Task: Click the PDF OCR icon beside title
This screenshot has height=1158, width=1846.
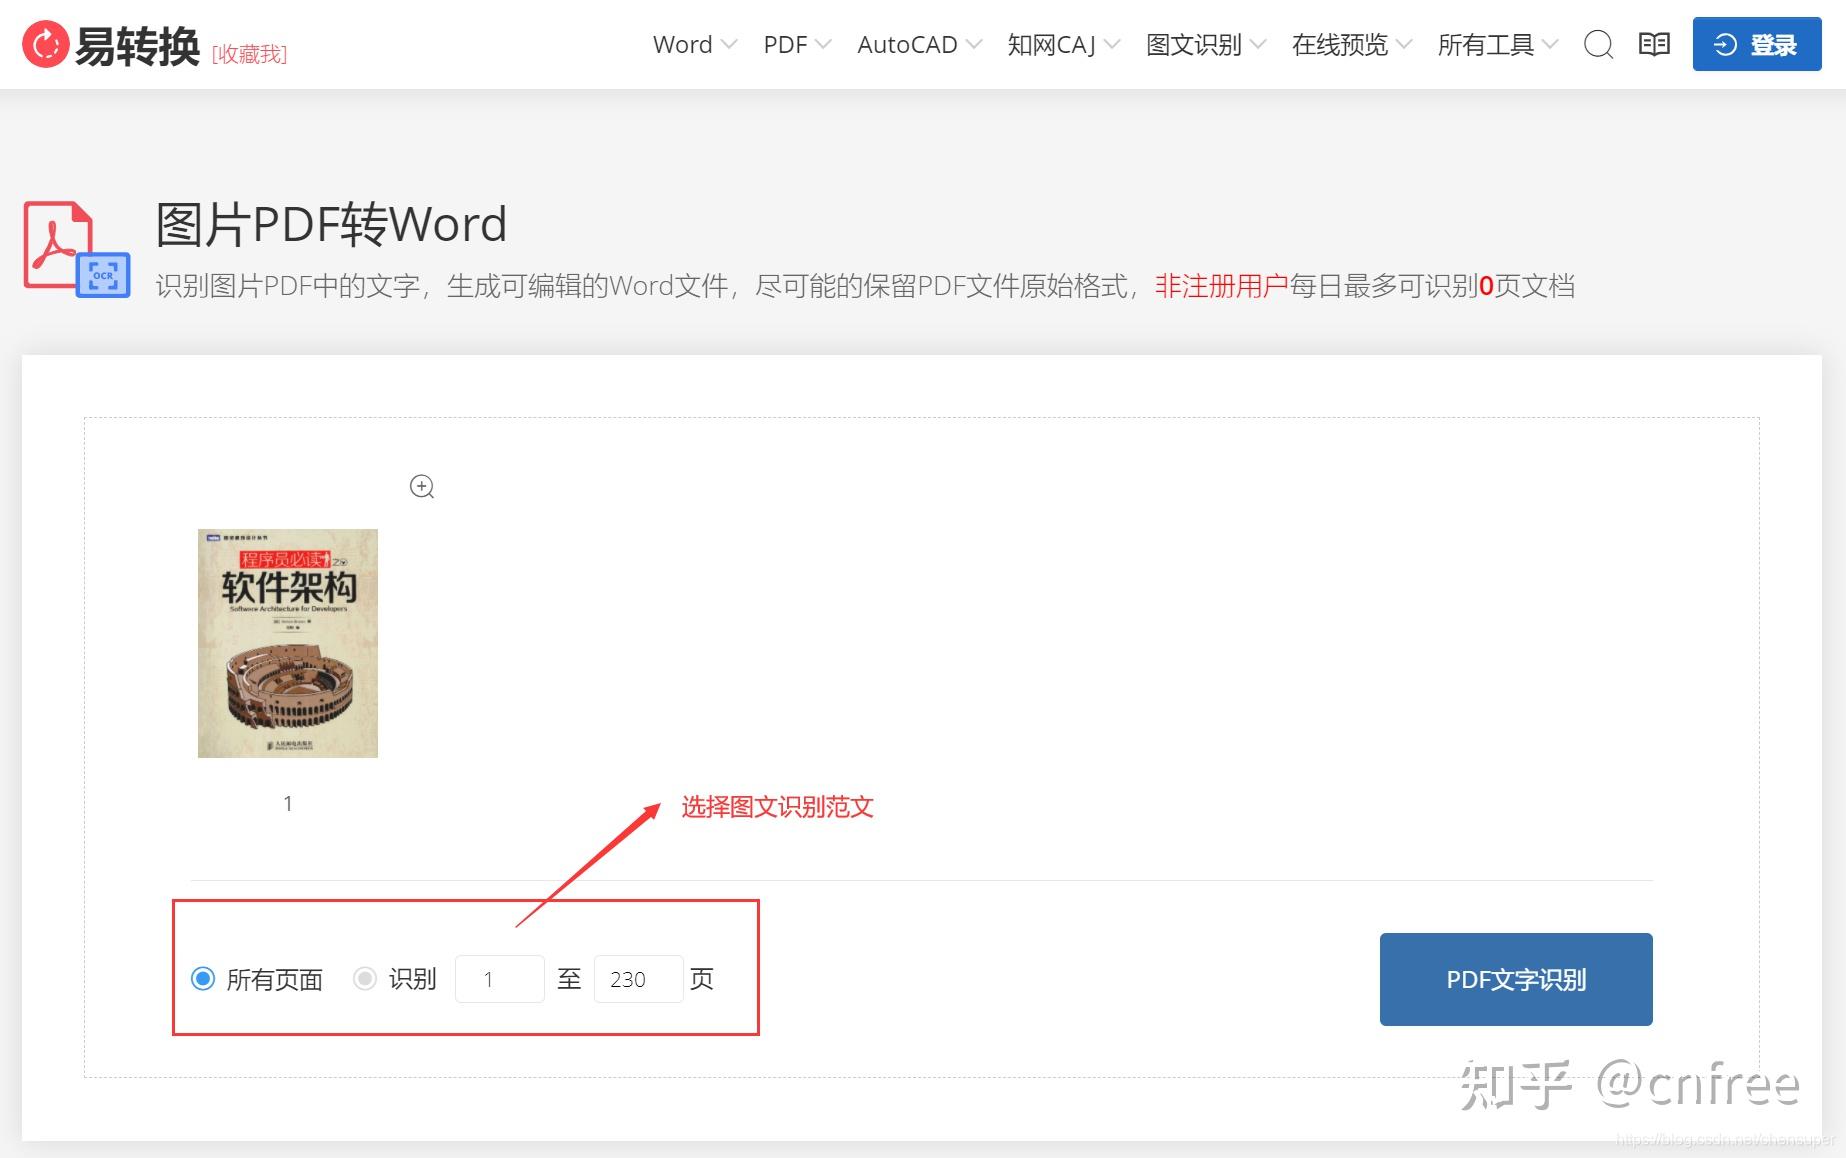Action: [x=77, y=249]
